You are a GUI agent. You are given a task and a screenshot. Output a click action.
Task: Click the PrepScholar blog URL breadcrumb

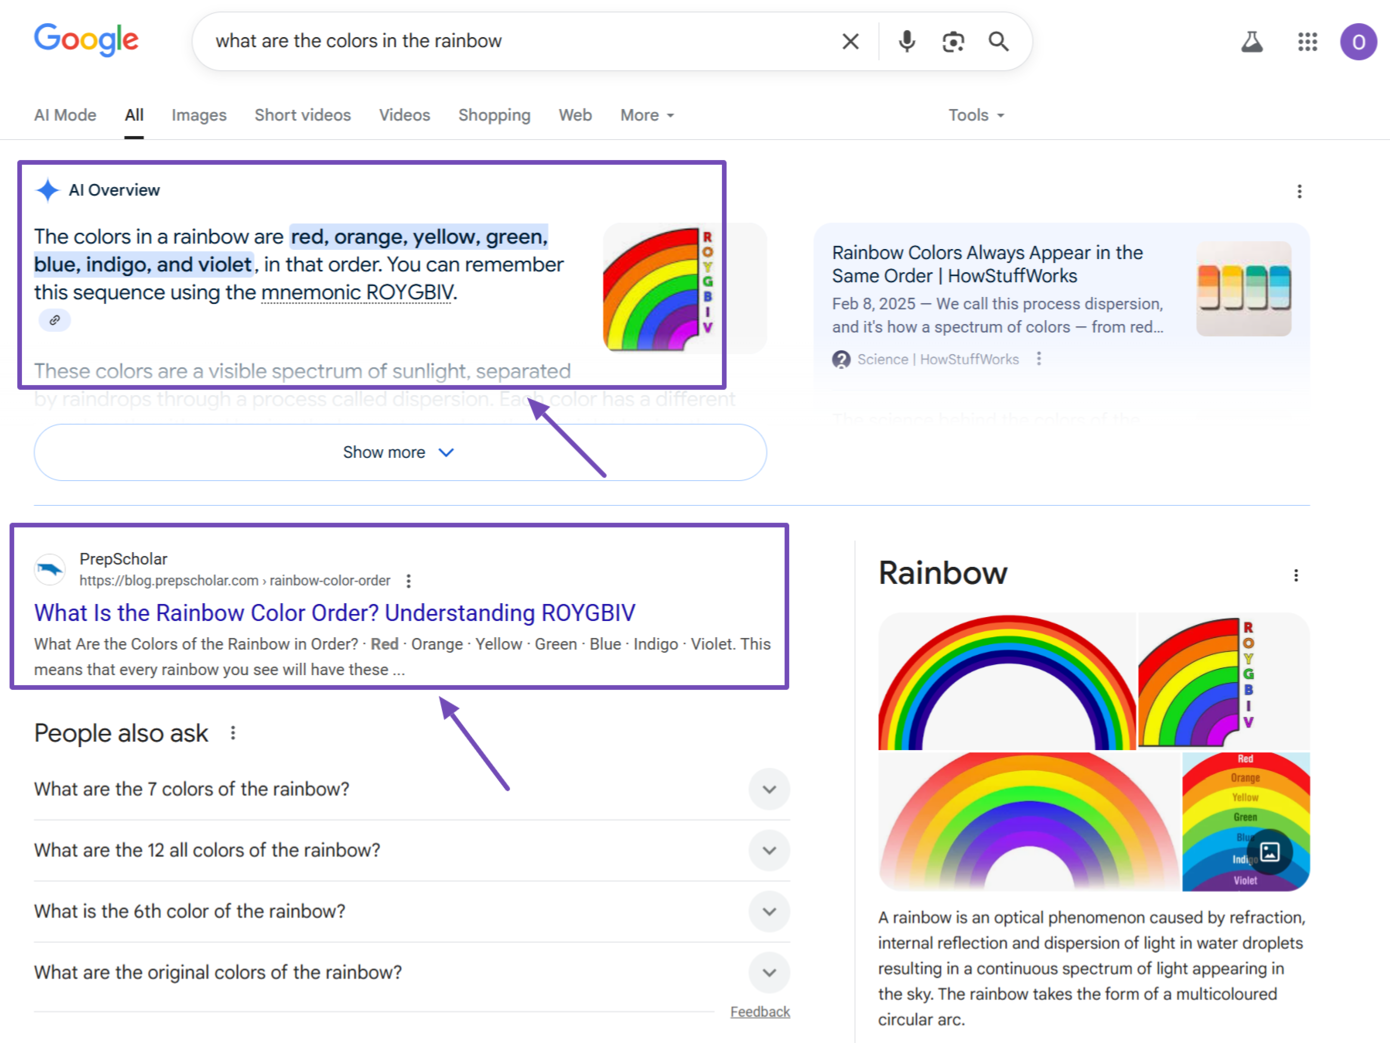(235, 581)
